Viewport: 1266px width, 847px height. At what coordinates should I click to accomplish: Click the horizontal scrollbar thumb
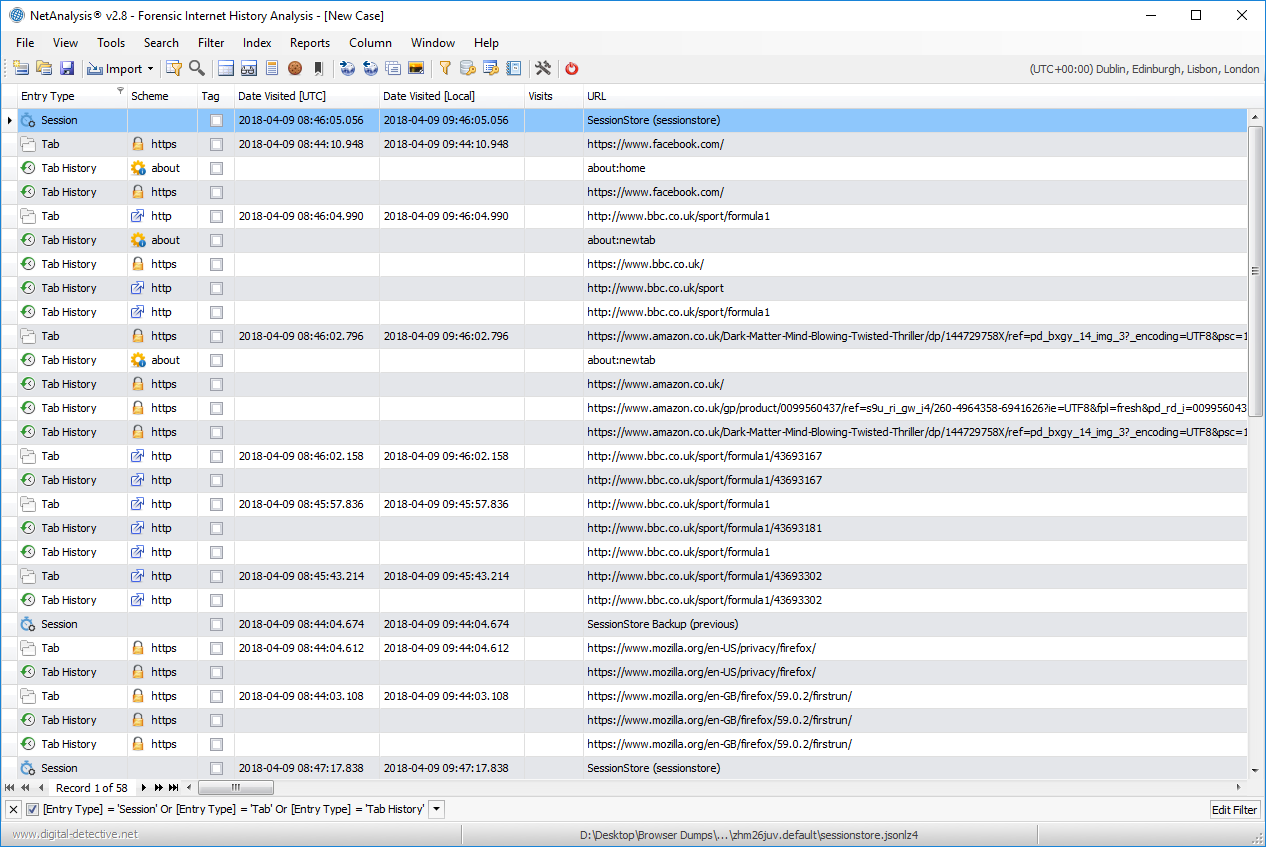point(235,788)
